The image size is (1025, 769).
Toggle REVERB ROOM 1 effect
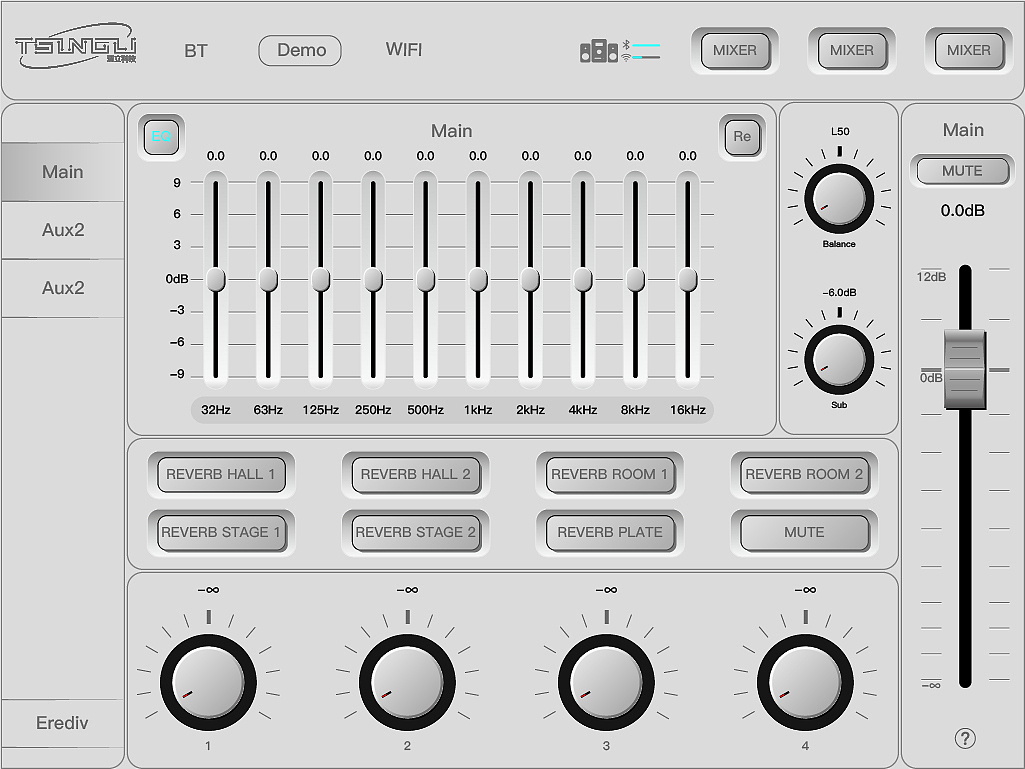click(x=610, y=475)
